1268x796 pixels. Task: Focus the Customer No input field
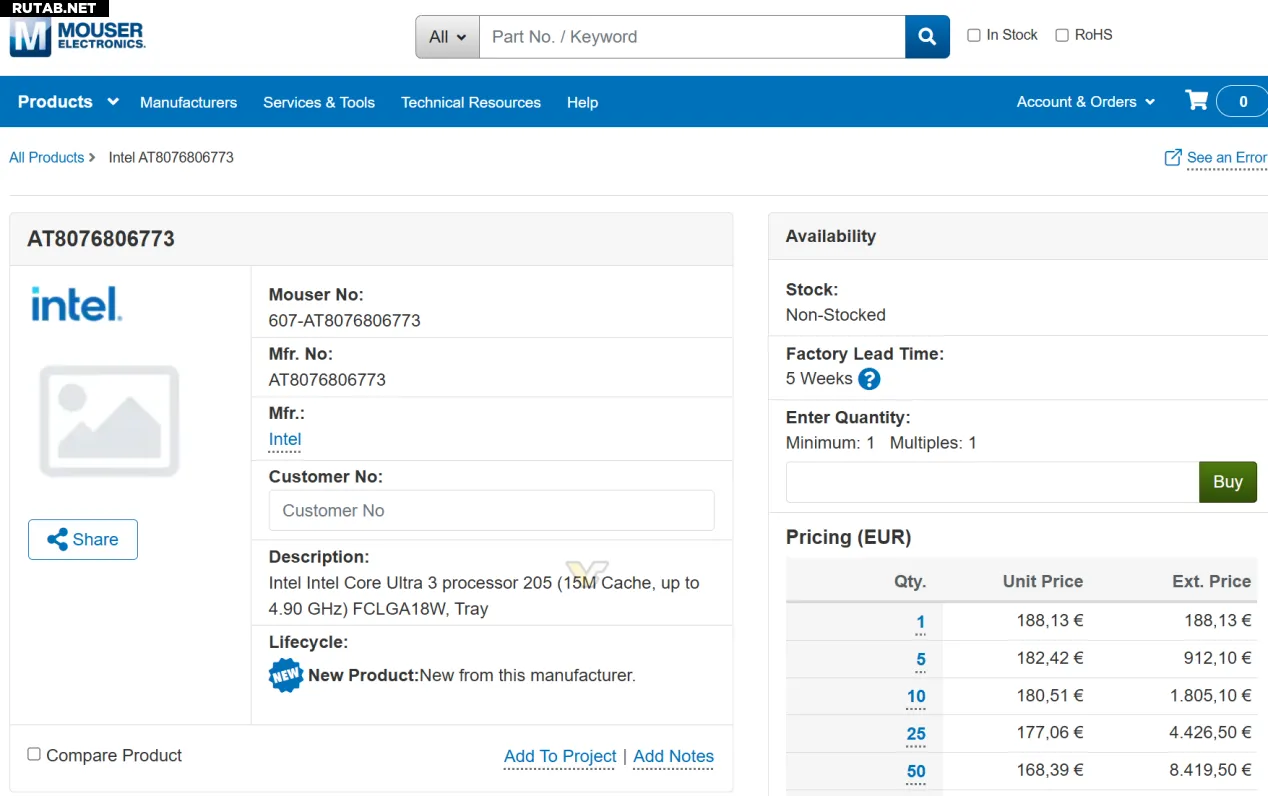point(491,510)
